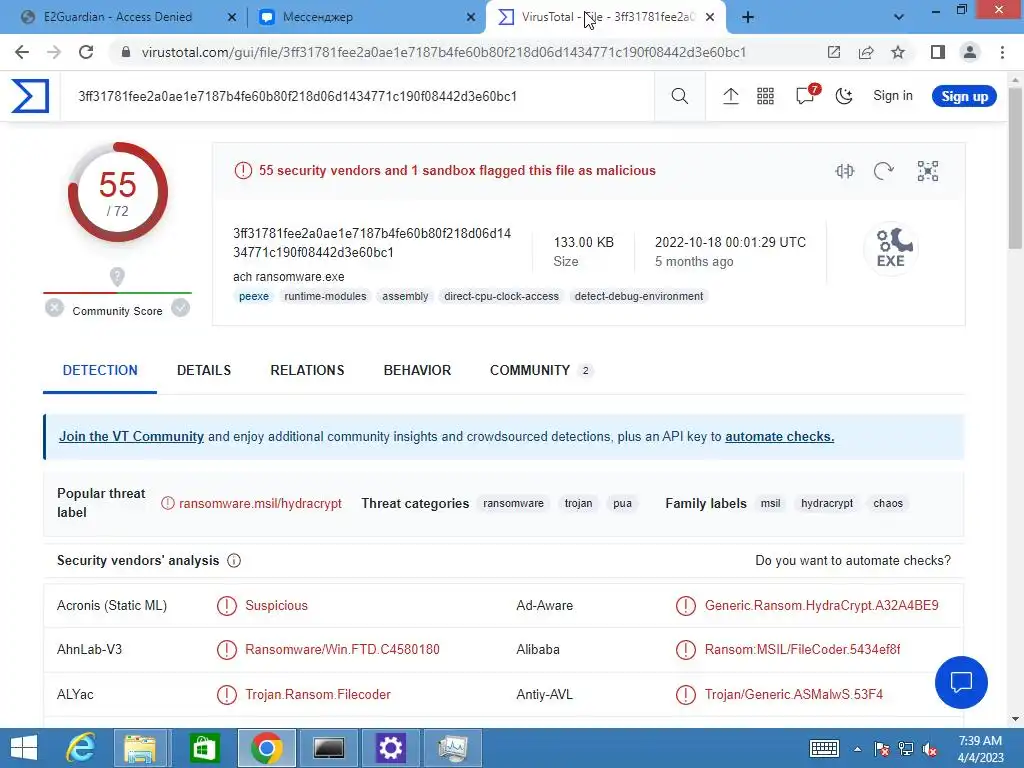This screenshot has width=1024, height=768.
Task: Open the graph view icon
Action: point(927,171)
